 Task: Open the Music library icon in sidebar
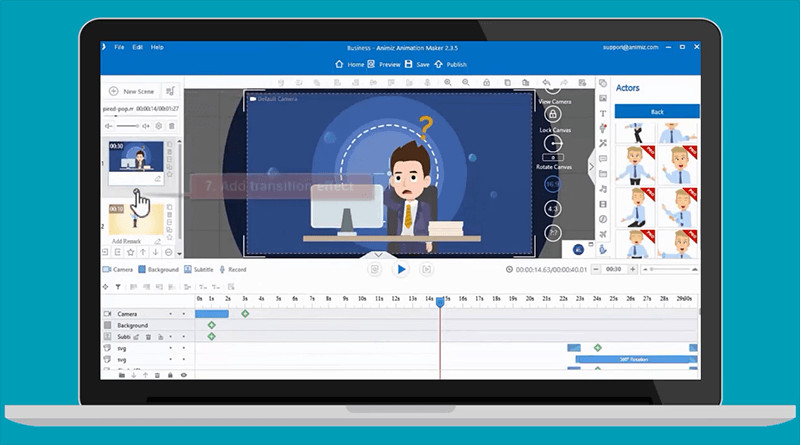(x=603, y=189)
